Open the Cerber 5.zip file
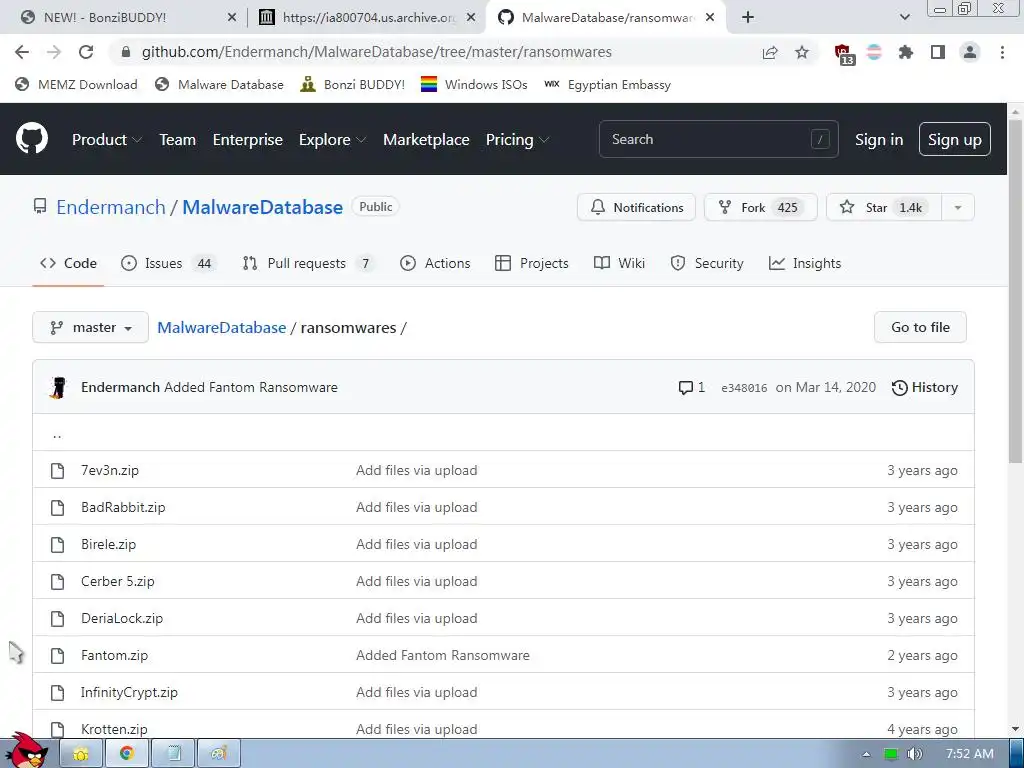This screenshot has height=768, width=1024. (118, 581)
